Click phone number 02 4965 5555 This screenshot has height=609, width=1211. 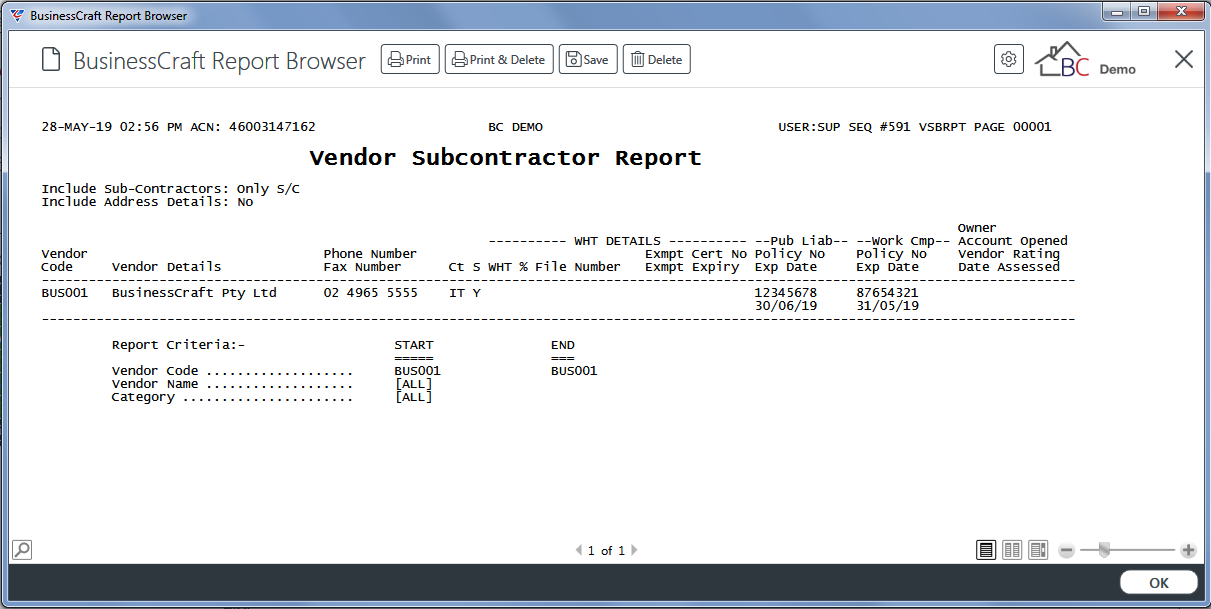[x=371, y=293]
